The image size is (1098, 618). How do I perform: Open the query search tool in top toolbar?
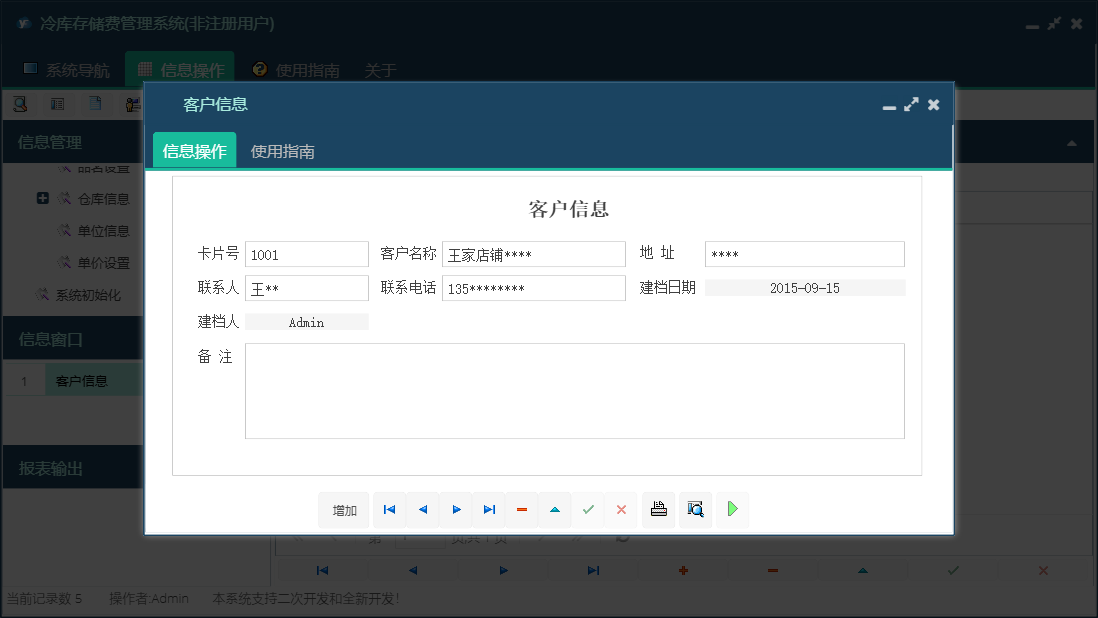coord(20,103)
